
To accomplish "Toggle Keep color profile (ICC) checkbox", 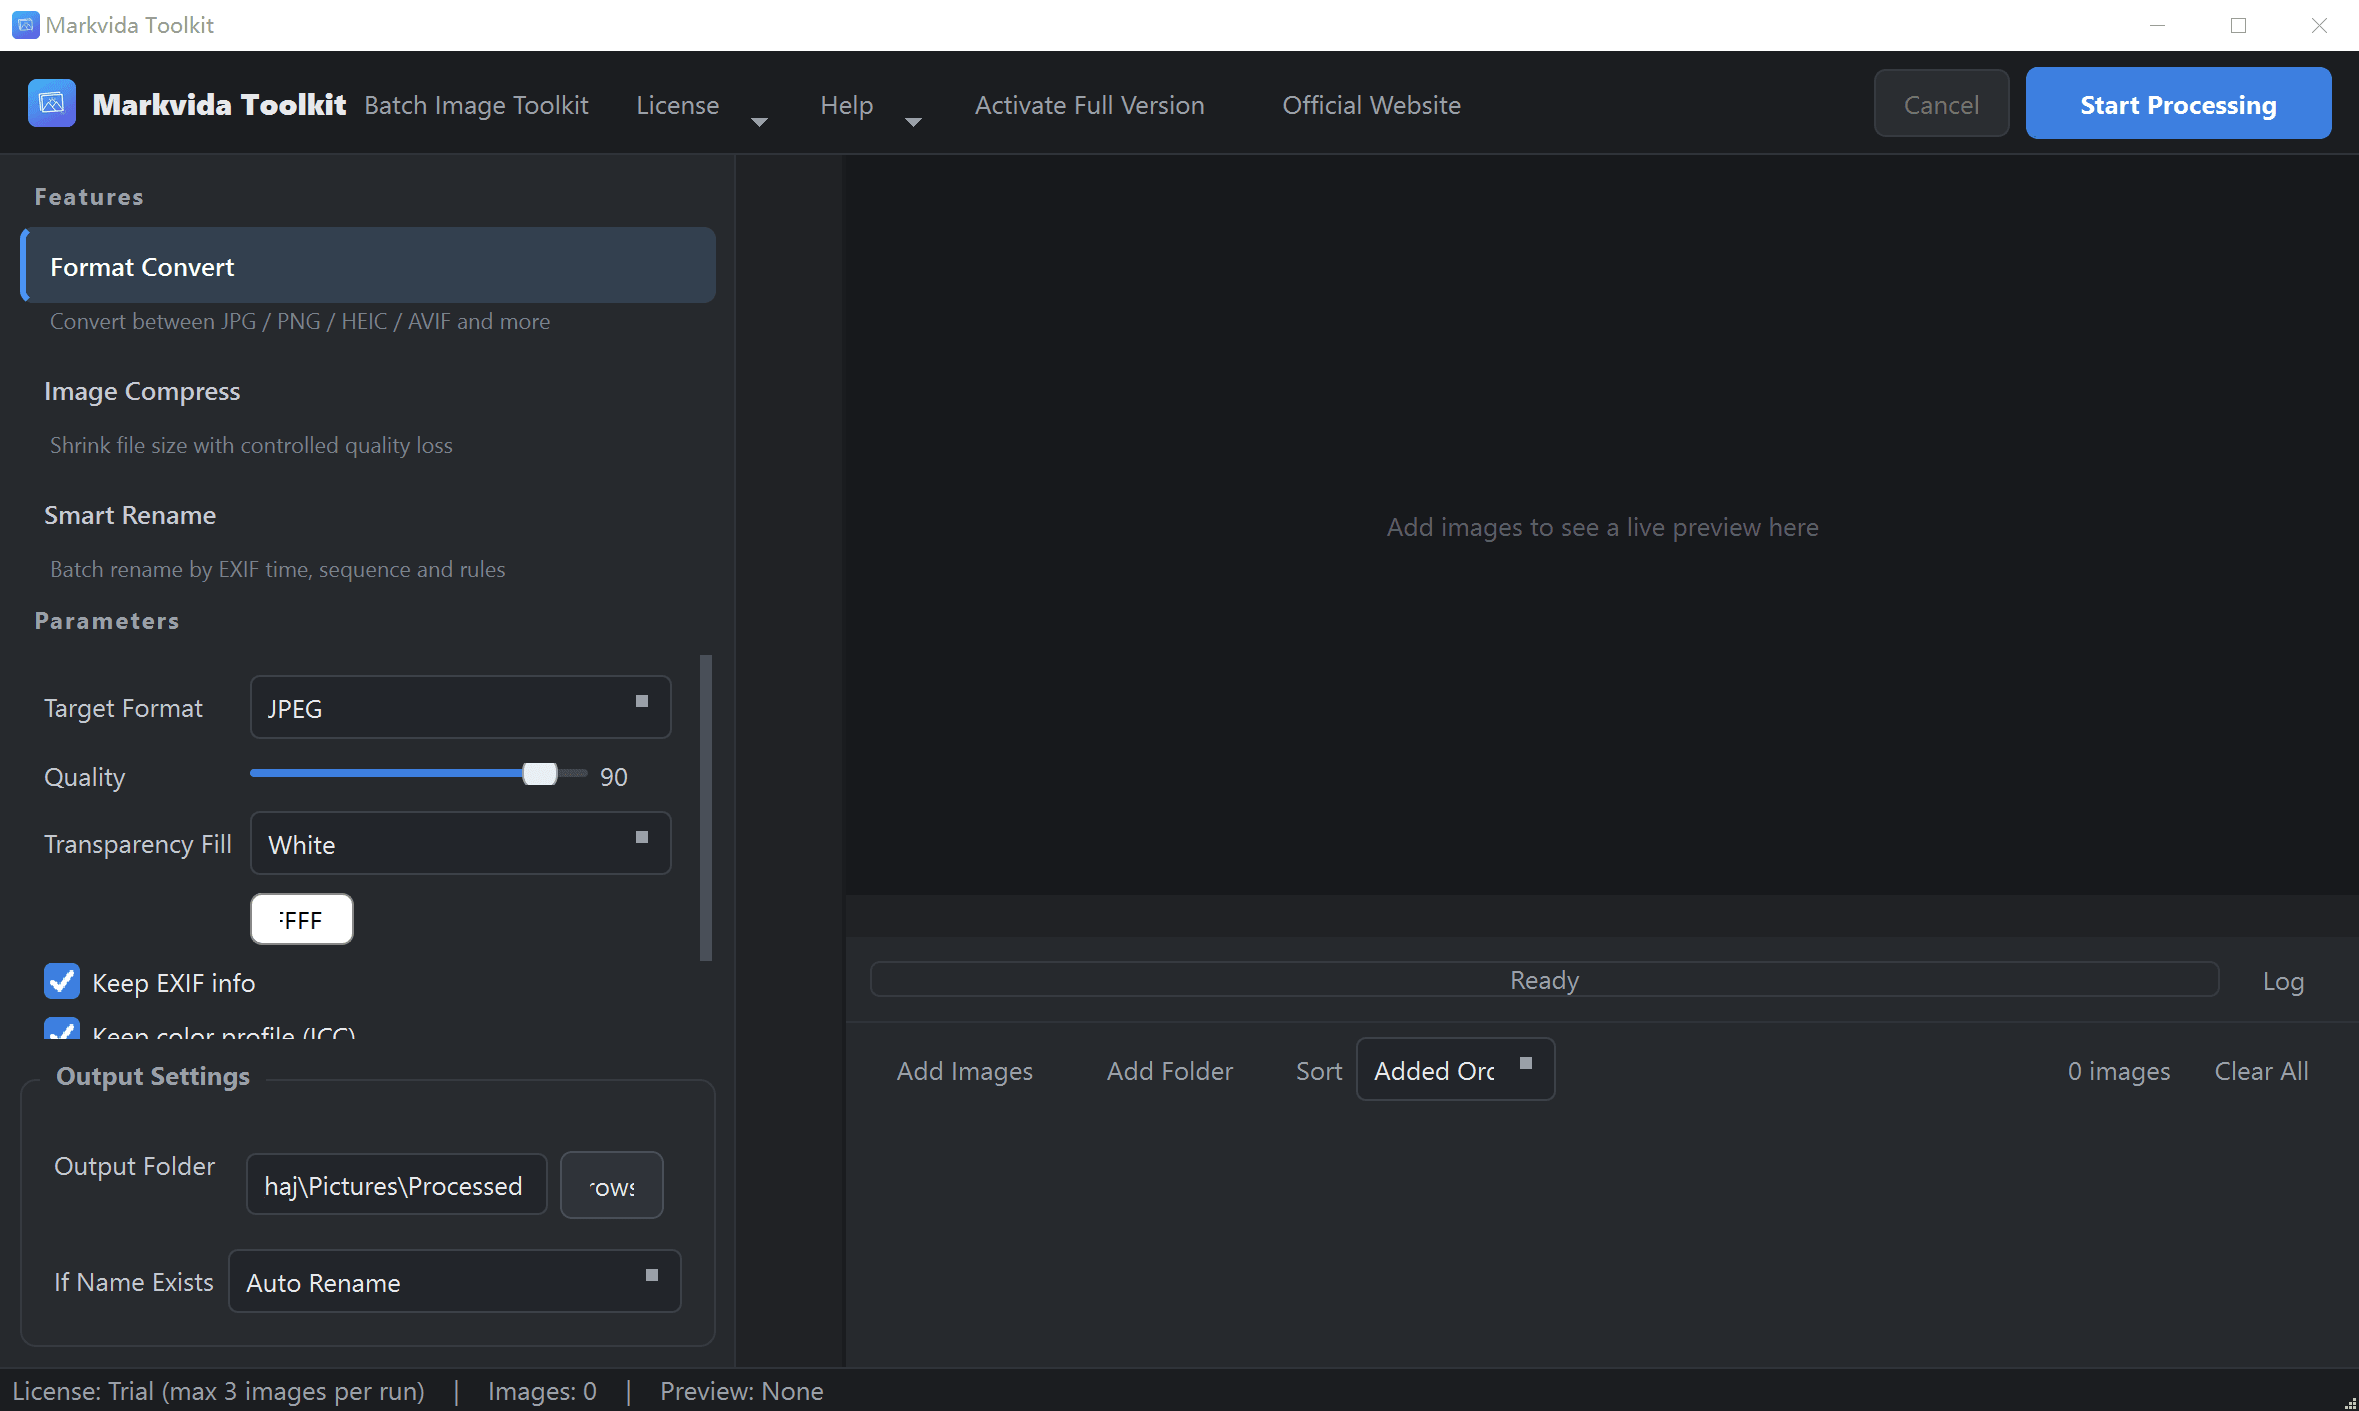I will (62, 1029).
